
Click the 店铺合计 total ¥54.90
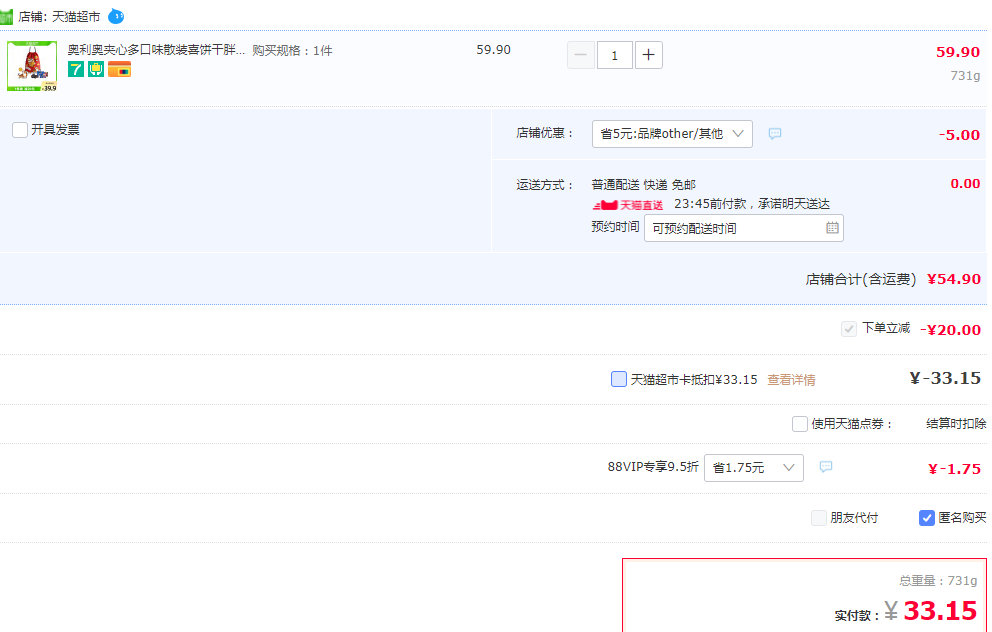point(953,279)
